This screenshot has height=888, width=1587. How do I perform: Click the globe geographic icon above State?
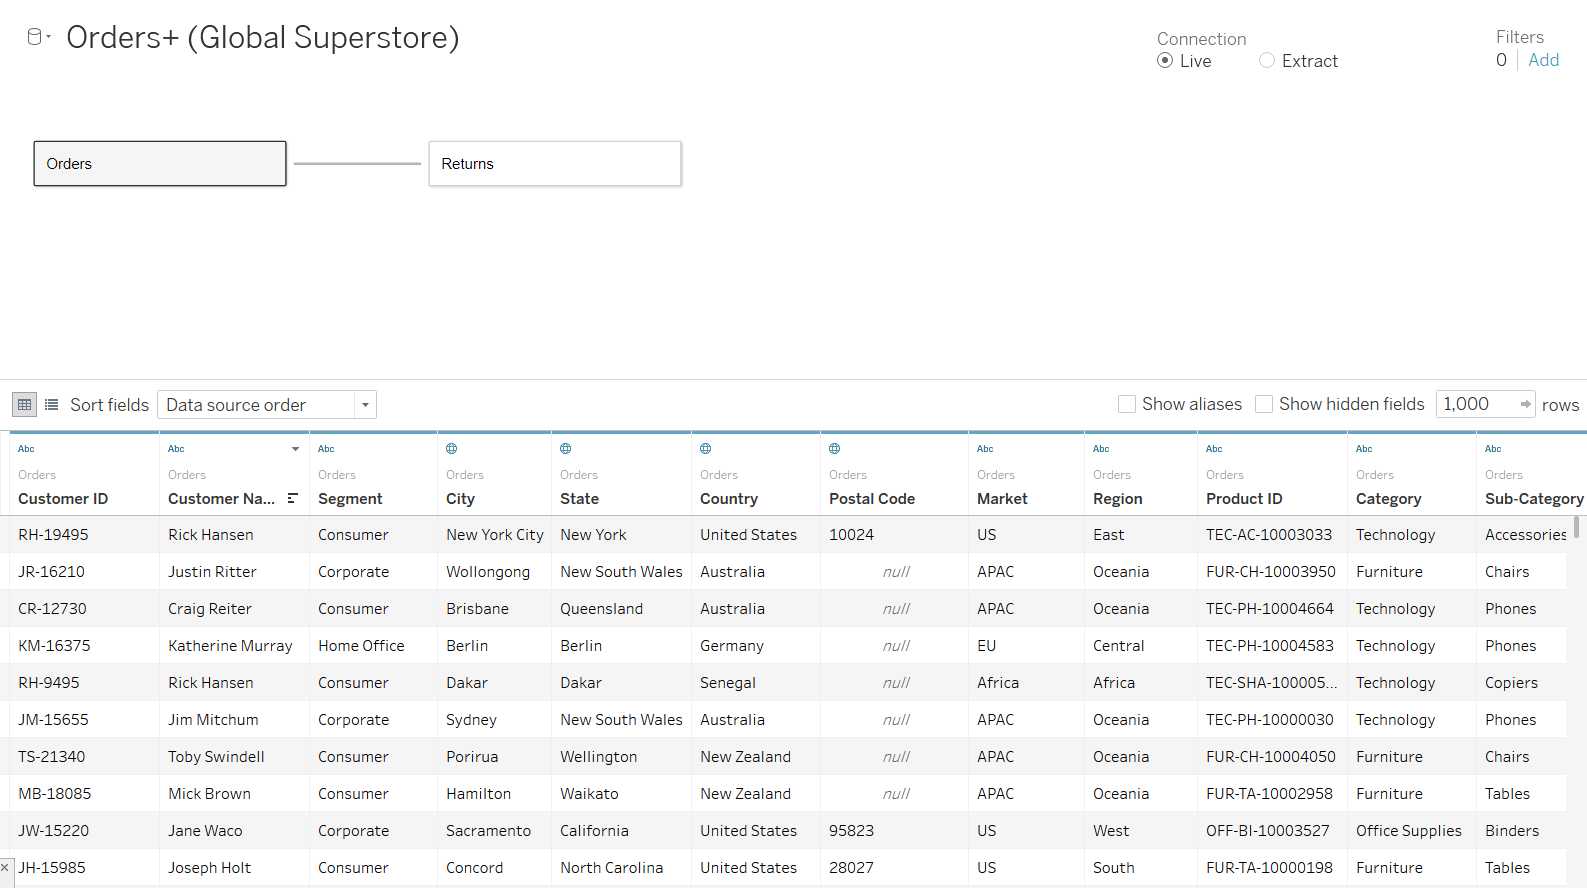pyautogui.click(x=566, y=449)
